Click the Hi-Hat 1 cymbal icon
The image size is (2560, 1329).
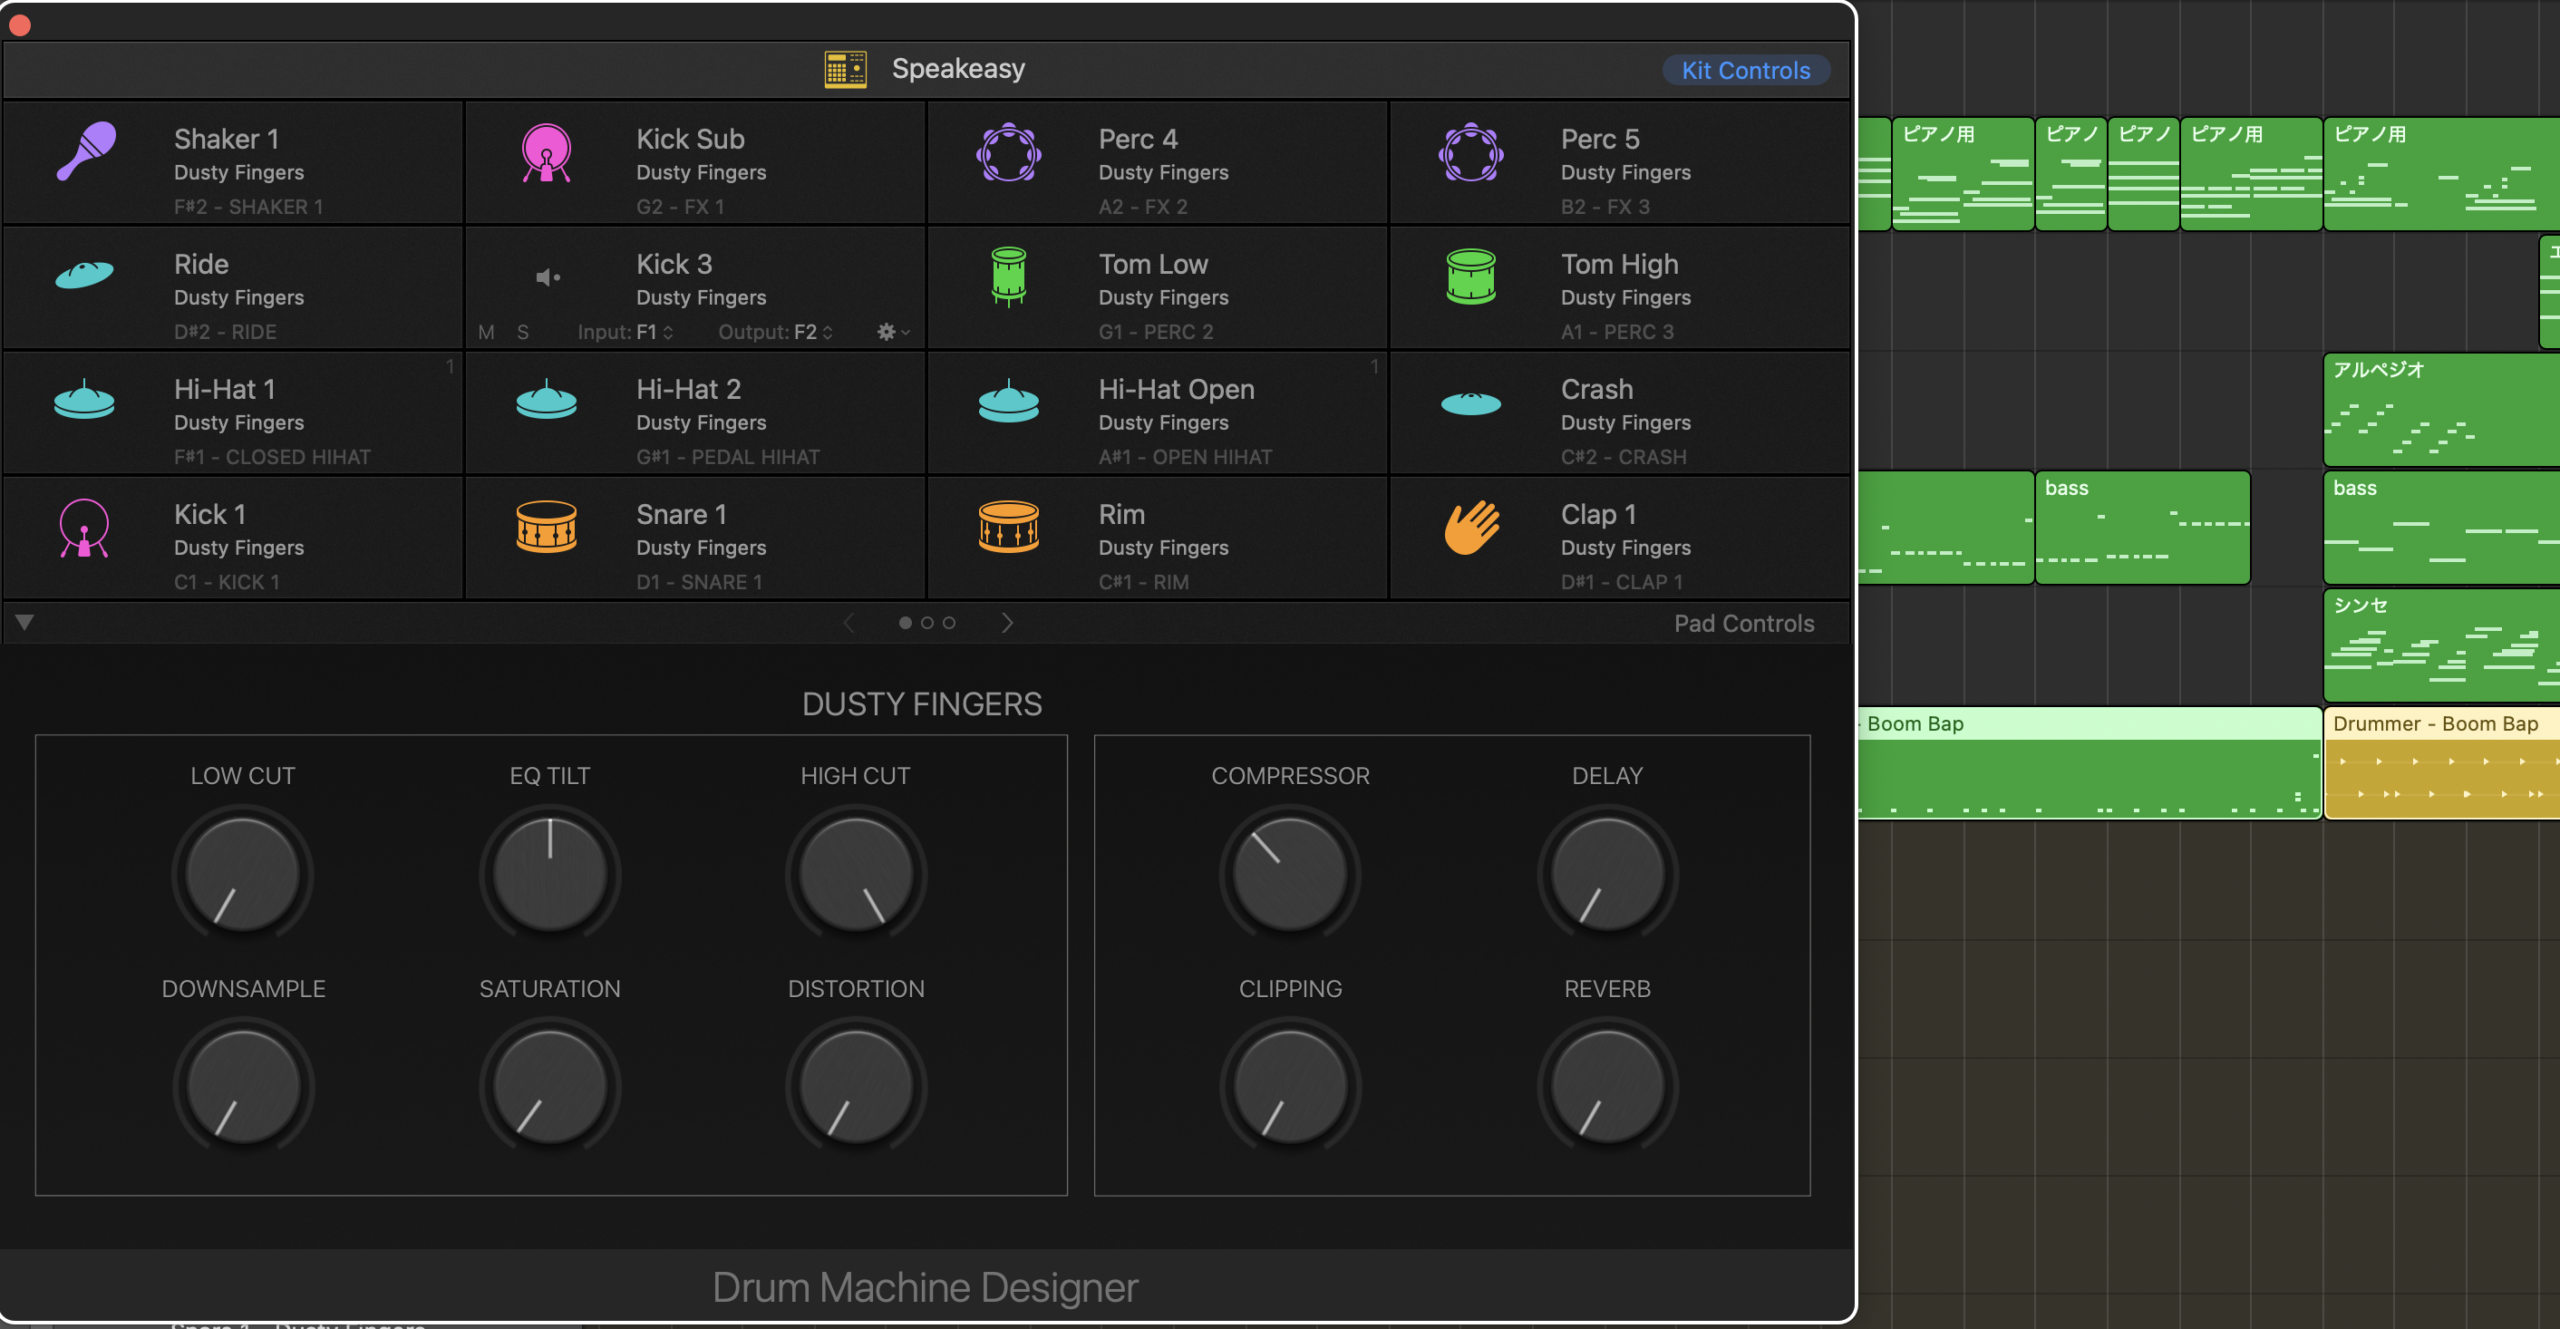(84, 400)
